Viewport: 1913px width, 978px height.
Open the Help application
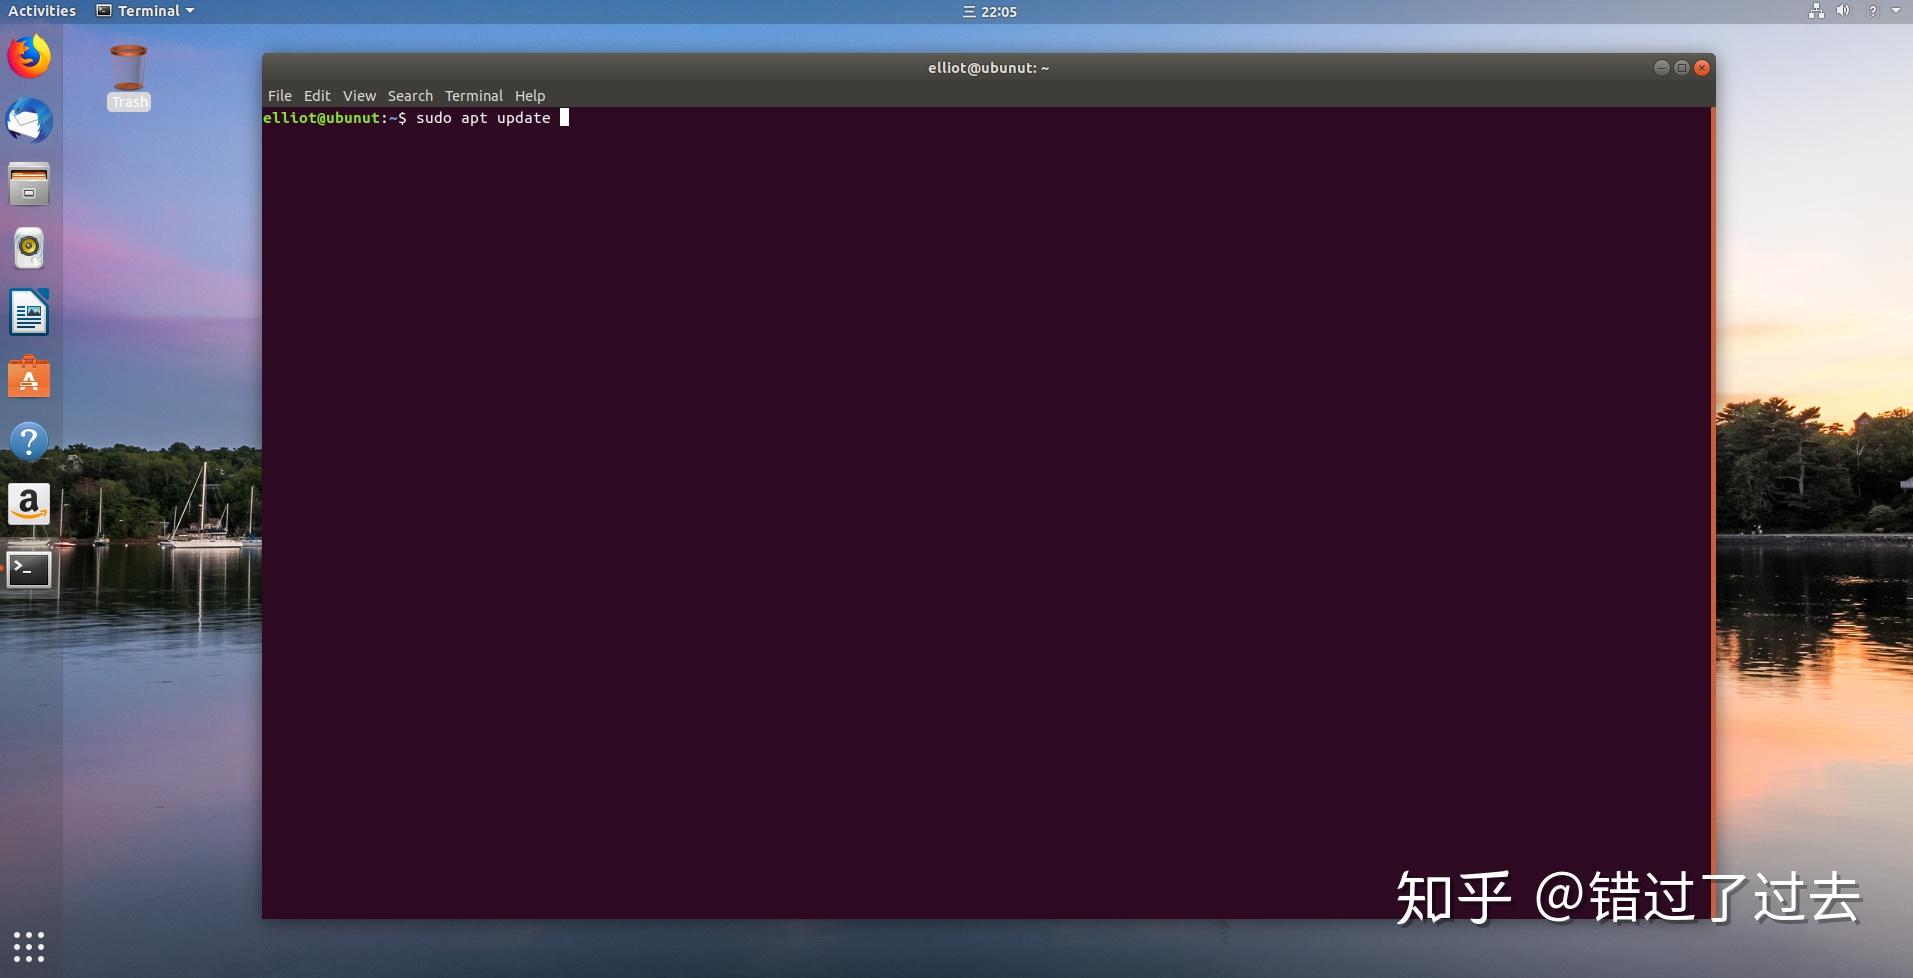28,440
